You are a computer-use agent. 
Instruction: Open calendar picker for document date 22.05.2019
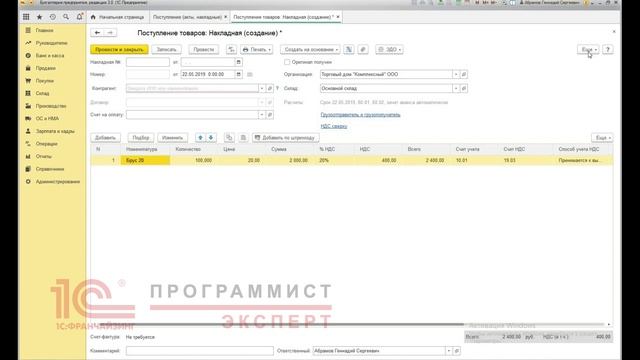click(239, 74)
